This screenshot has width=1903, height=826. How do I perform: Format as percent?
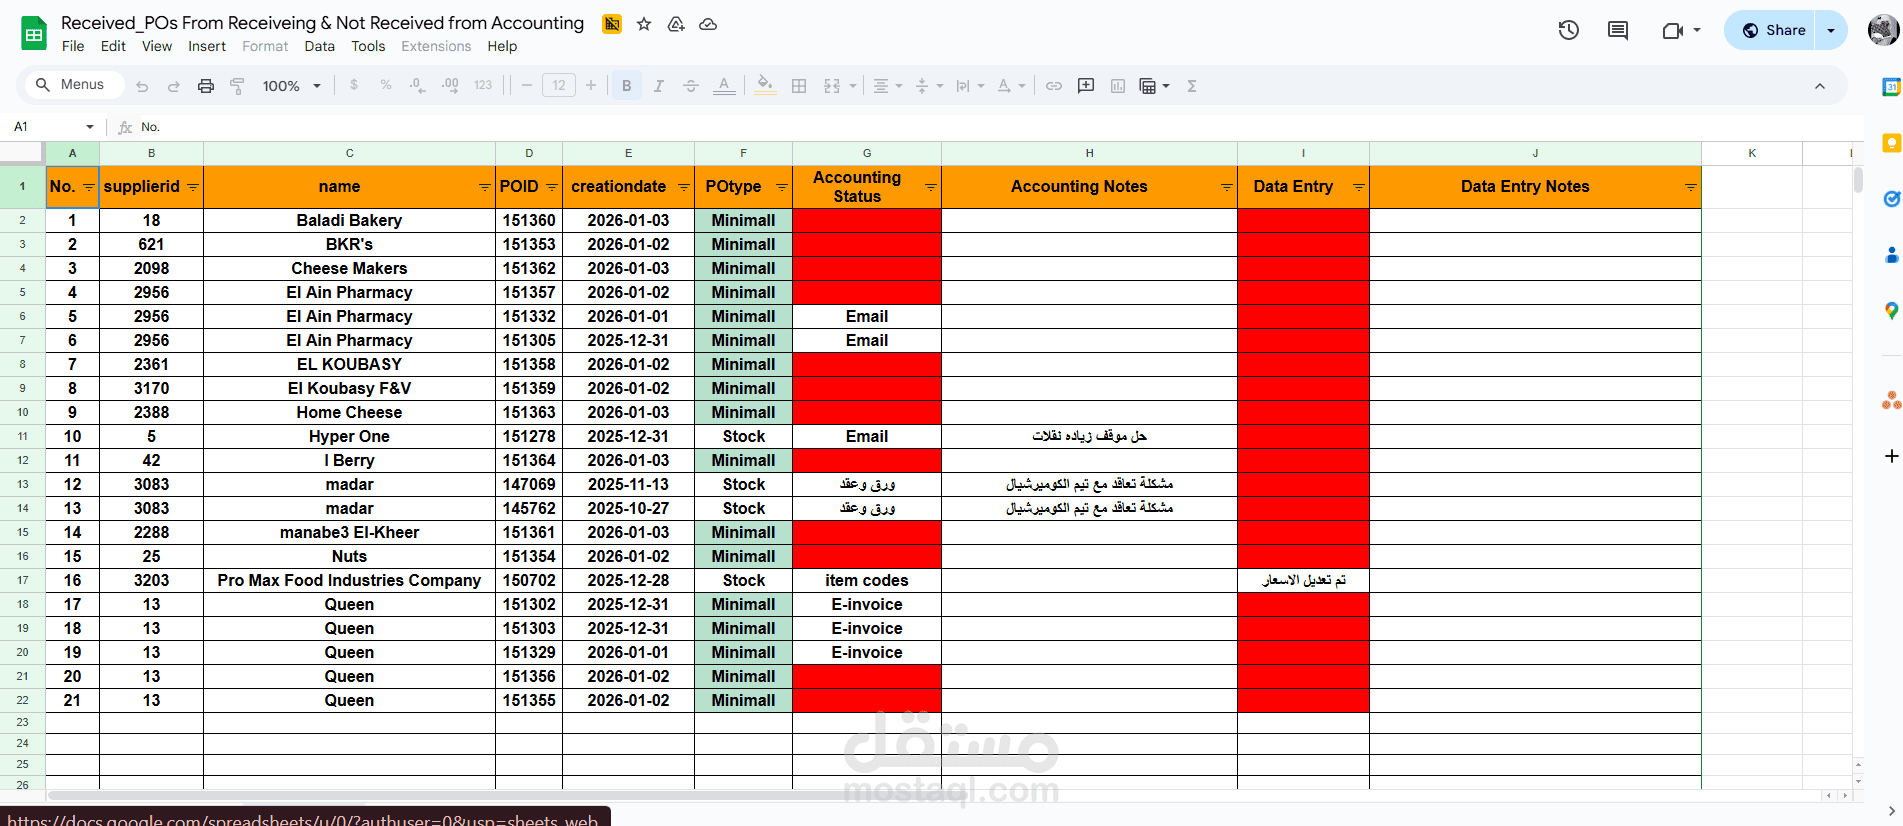coord(386,86)
